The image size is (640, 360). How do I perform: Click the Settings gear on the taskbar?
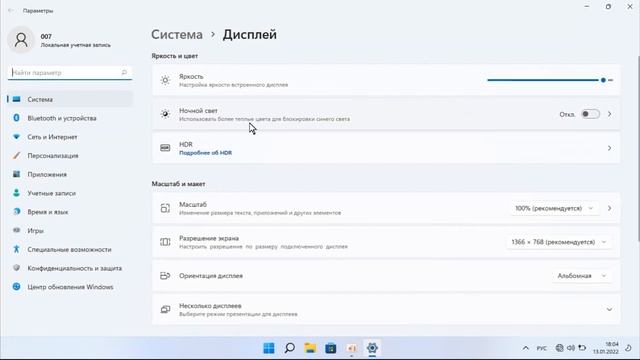[x=372, y=348]
